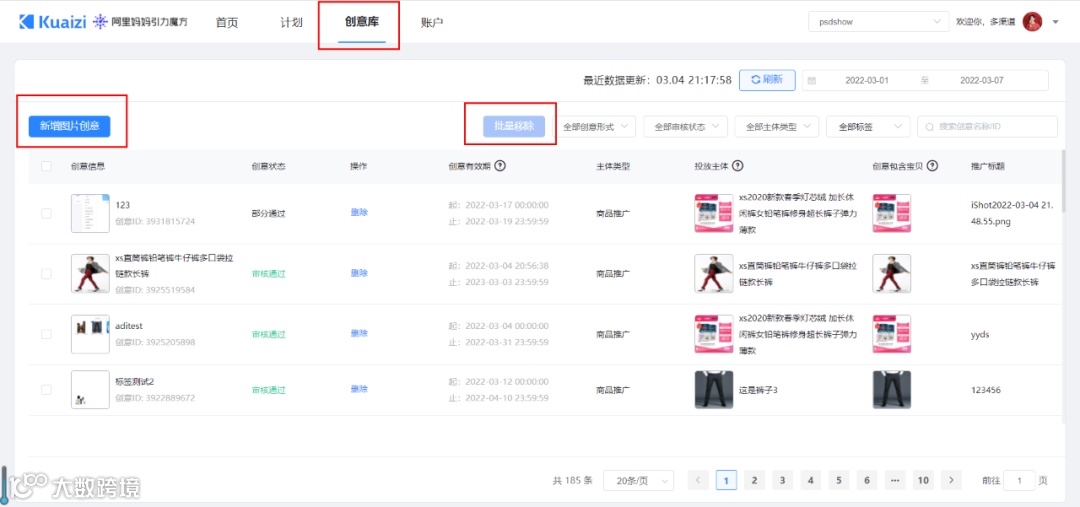Expand 全部创意形式 filter dropdown

click(595, 127)
